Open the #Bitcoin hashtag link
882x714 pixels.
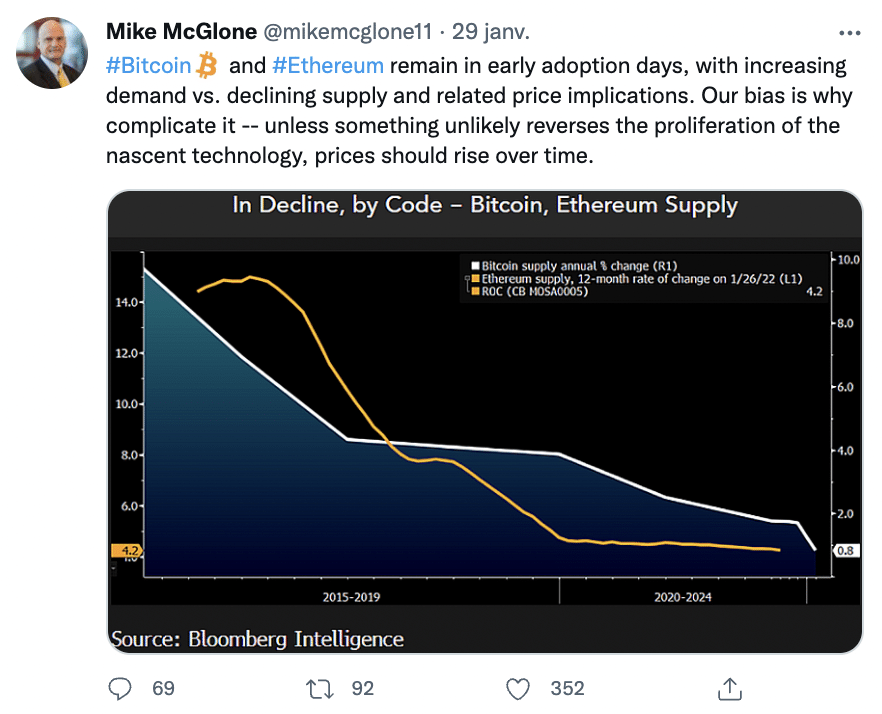click(x=148, y=65)
